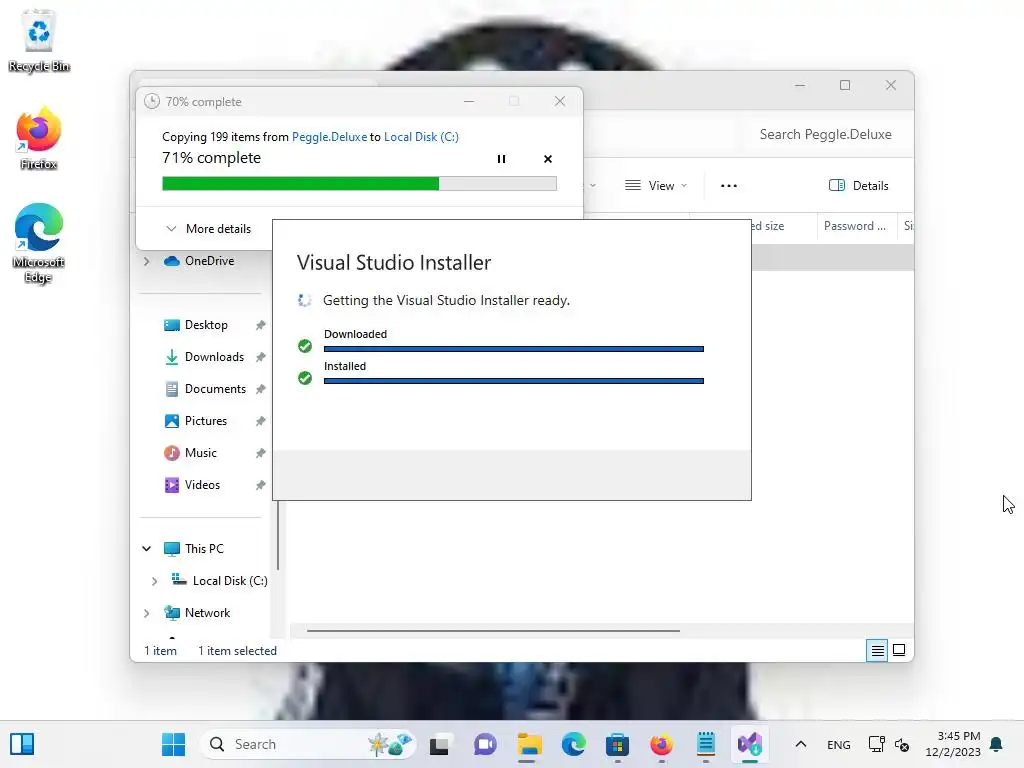Follow the Peggle.Deluxe source link
1024x768 pixels.
[x=329, y=136]
